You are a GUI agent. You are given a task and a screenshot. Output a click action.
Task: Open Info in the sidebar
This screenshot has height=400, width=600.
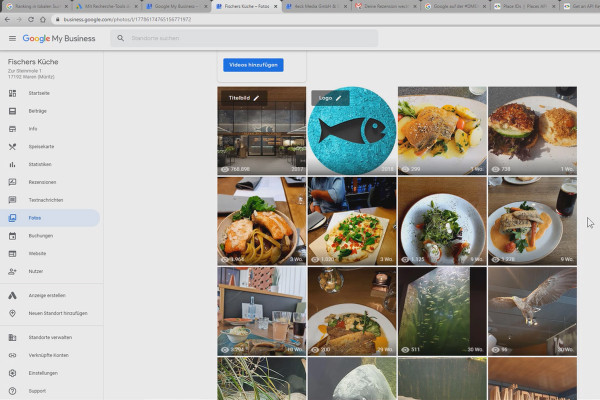click(33, 129)
